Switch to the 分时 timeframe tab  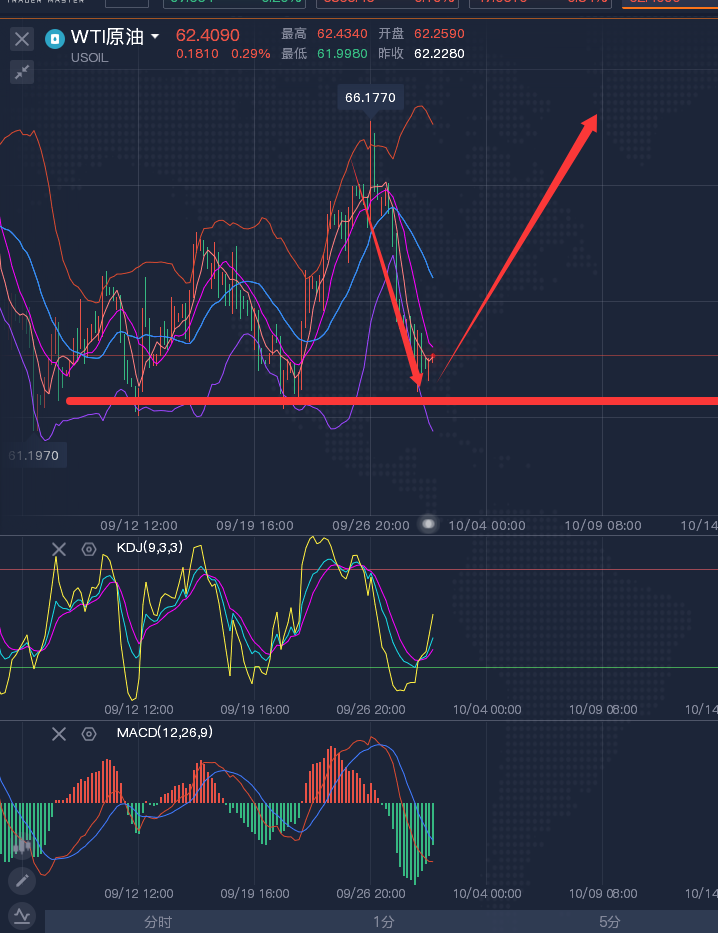click(157, 922)
